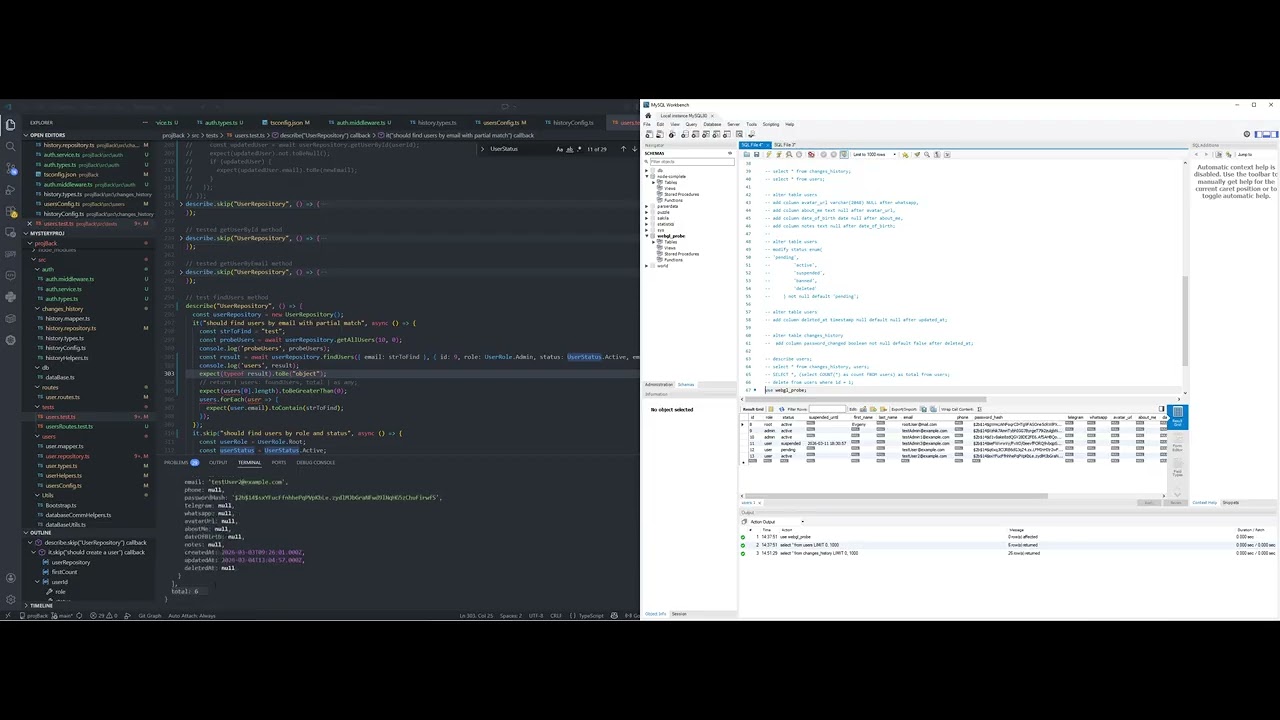This screenshot has height=720, width=1280.
Task: Open the Explorer view in VS Code activity bar
Action: pos(10,125)
